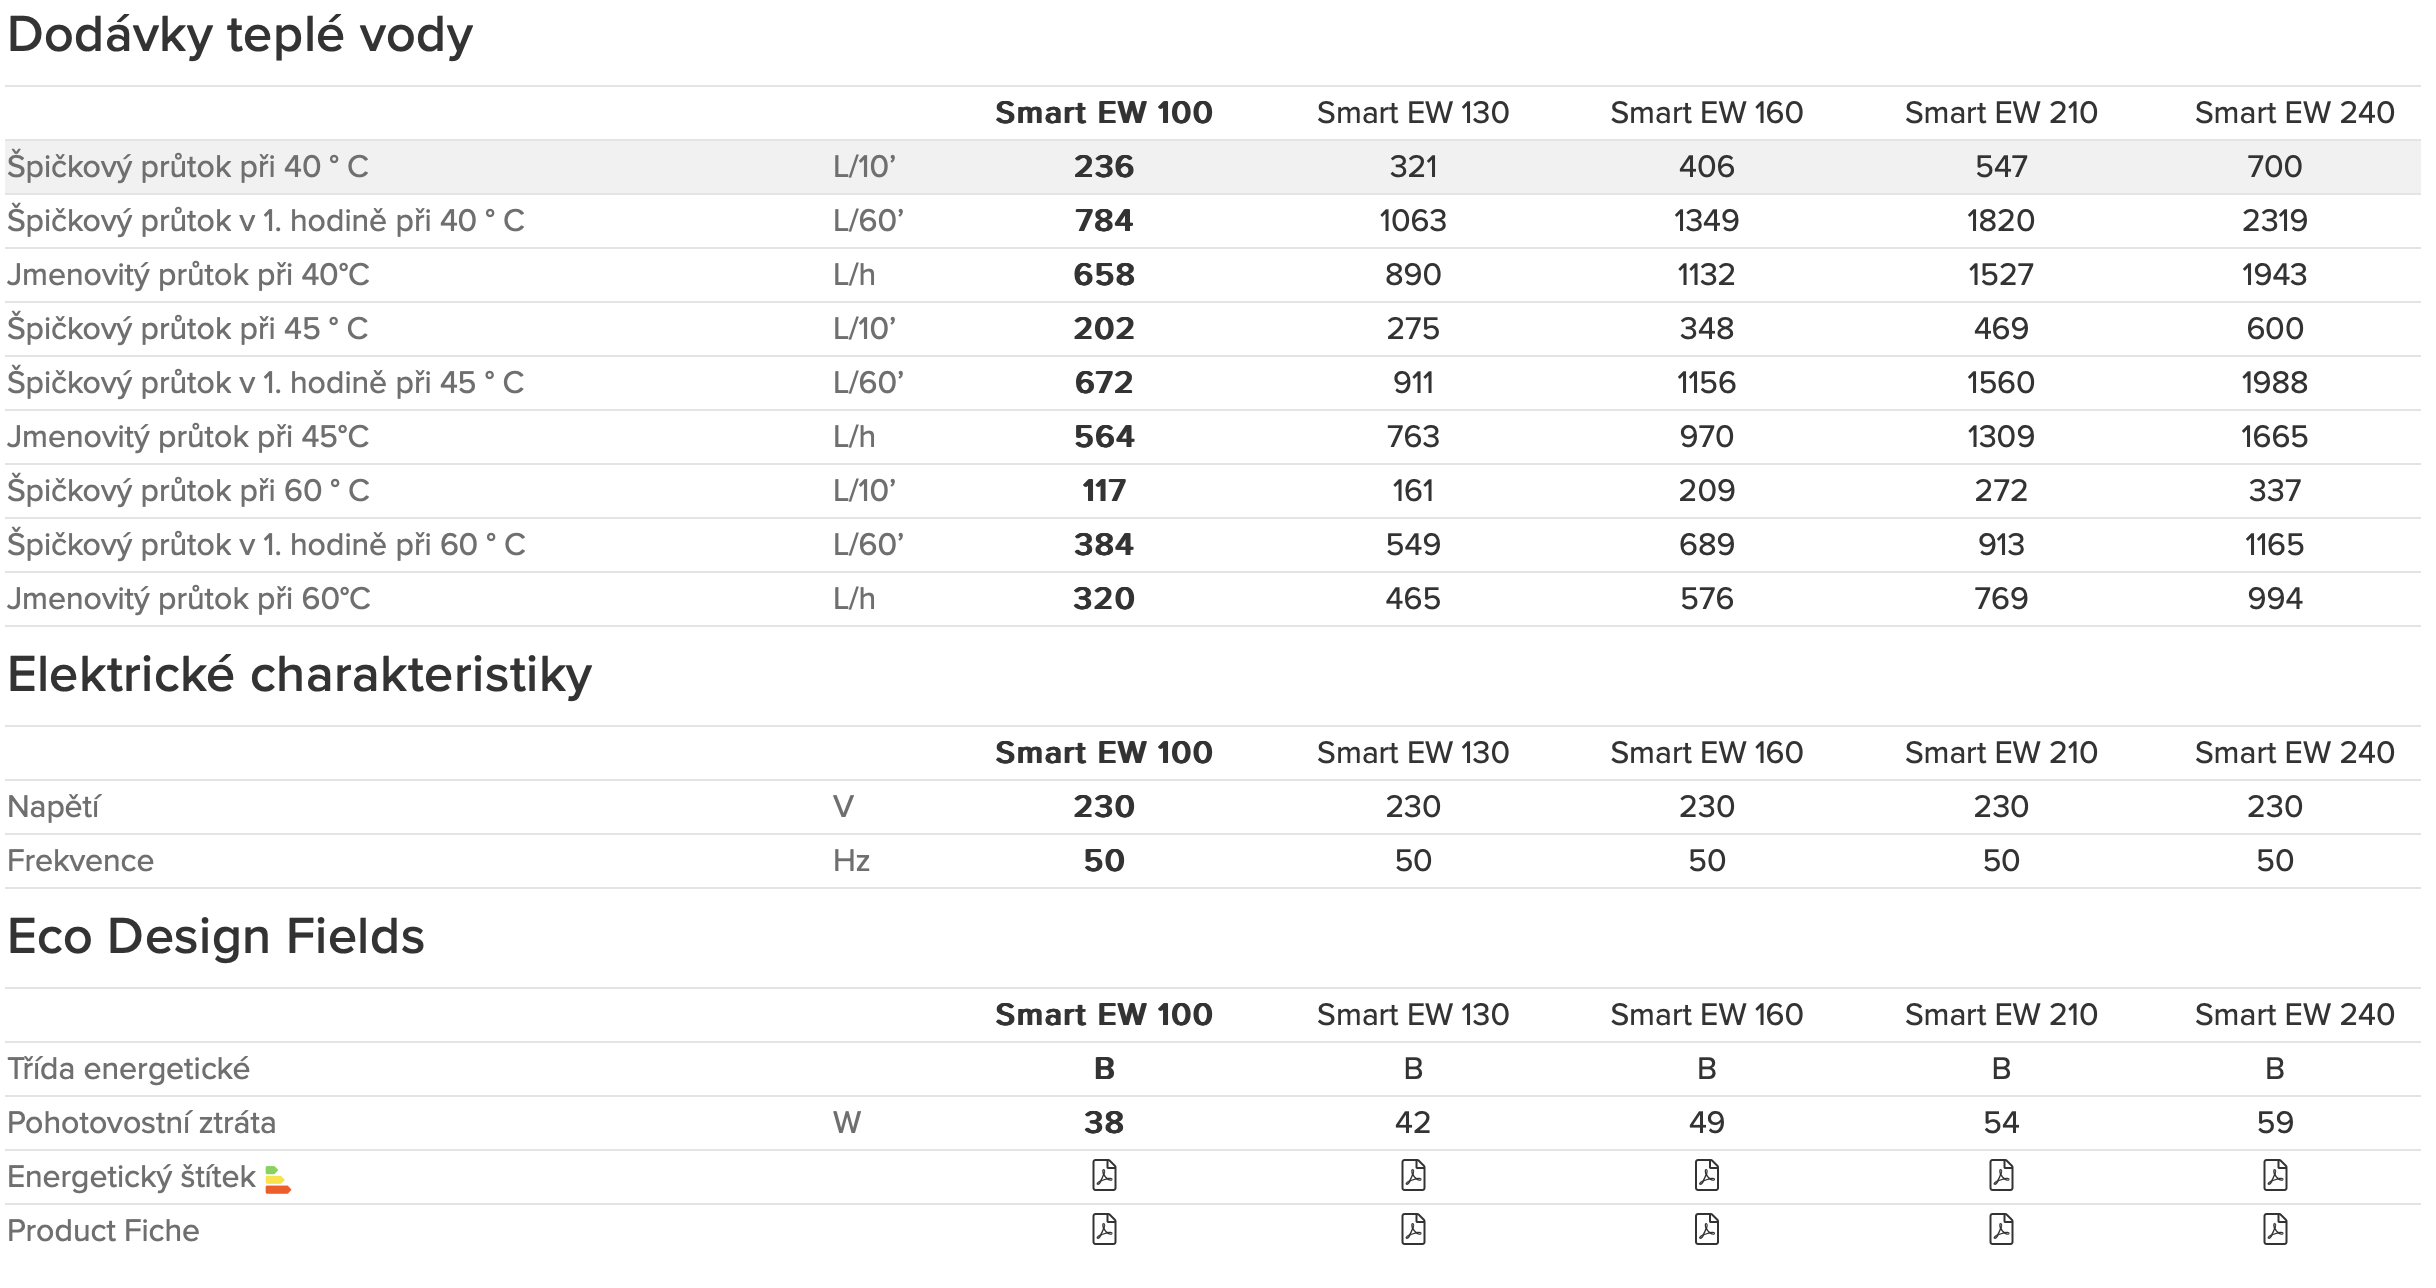The width and height of the screenshot is (2436, 1288).
Task: Click the Eco Design Fields heading
Action: coord(216,937)
